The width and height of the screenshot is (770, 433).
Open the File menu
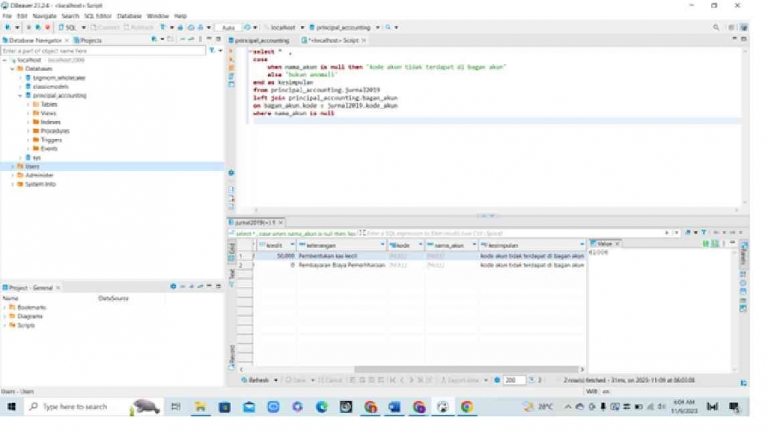[x=7, y=16]
